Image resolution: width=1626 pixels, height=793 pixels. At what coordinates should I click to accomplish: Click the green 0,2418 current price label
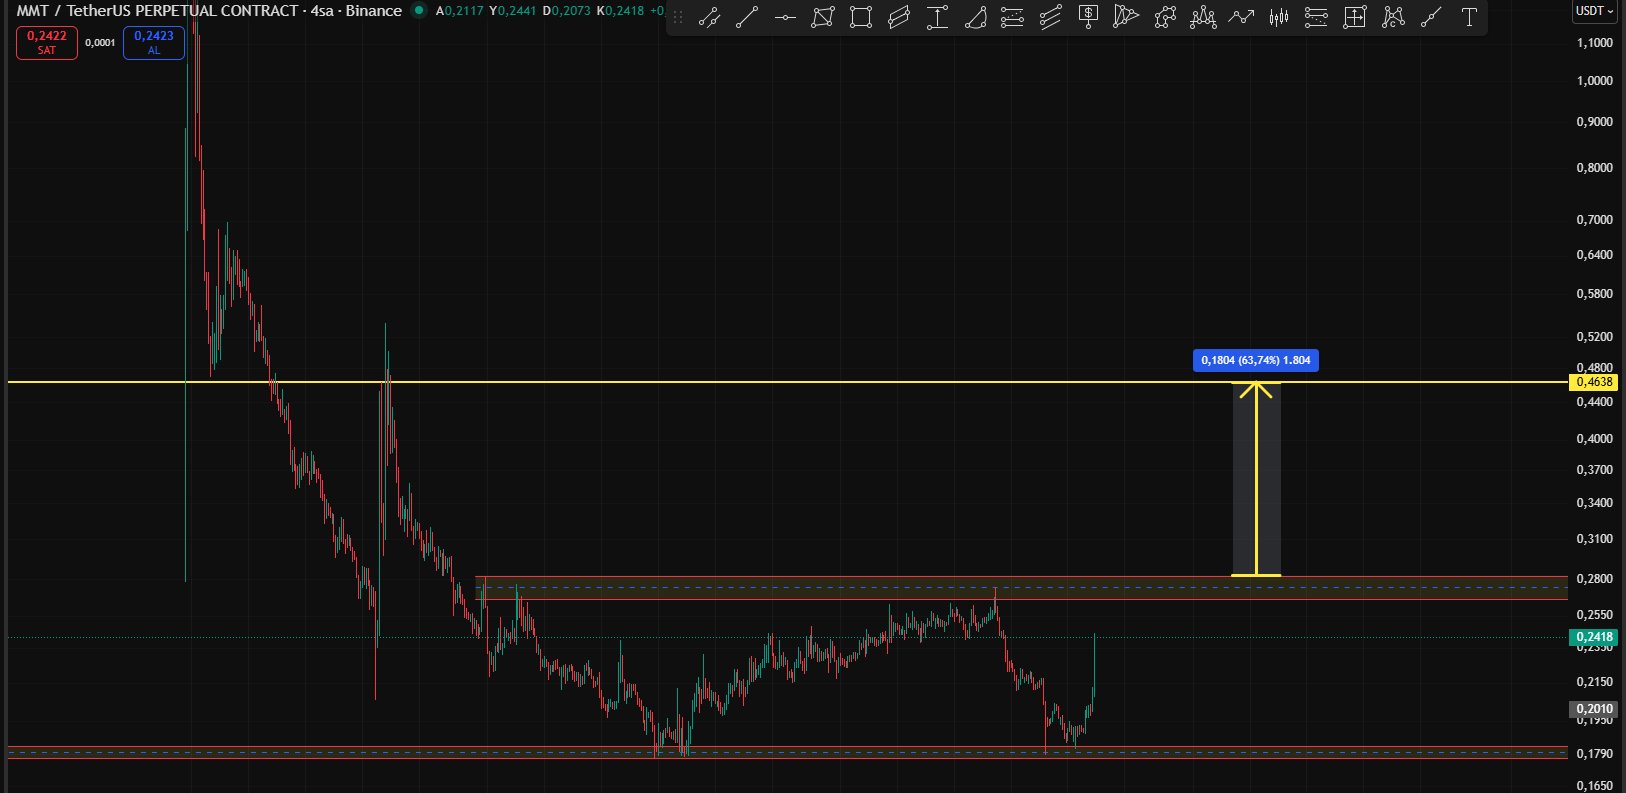click(1595, 637)
